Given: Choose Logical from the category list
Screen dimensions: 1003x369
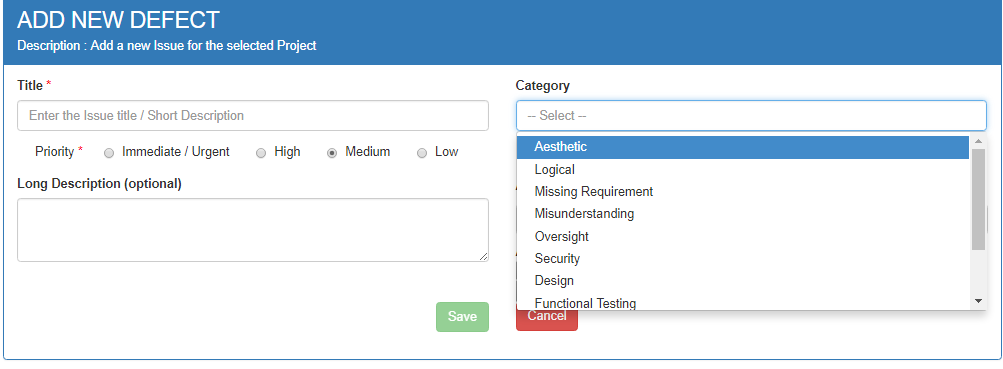Looking at the screenshot, I should click(x=743, y=169).
